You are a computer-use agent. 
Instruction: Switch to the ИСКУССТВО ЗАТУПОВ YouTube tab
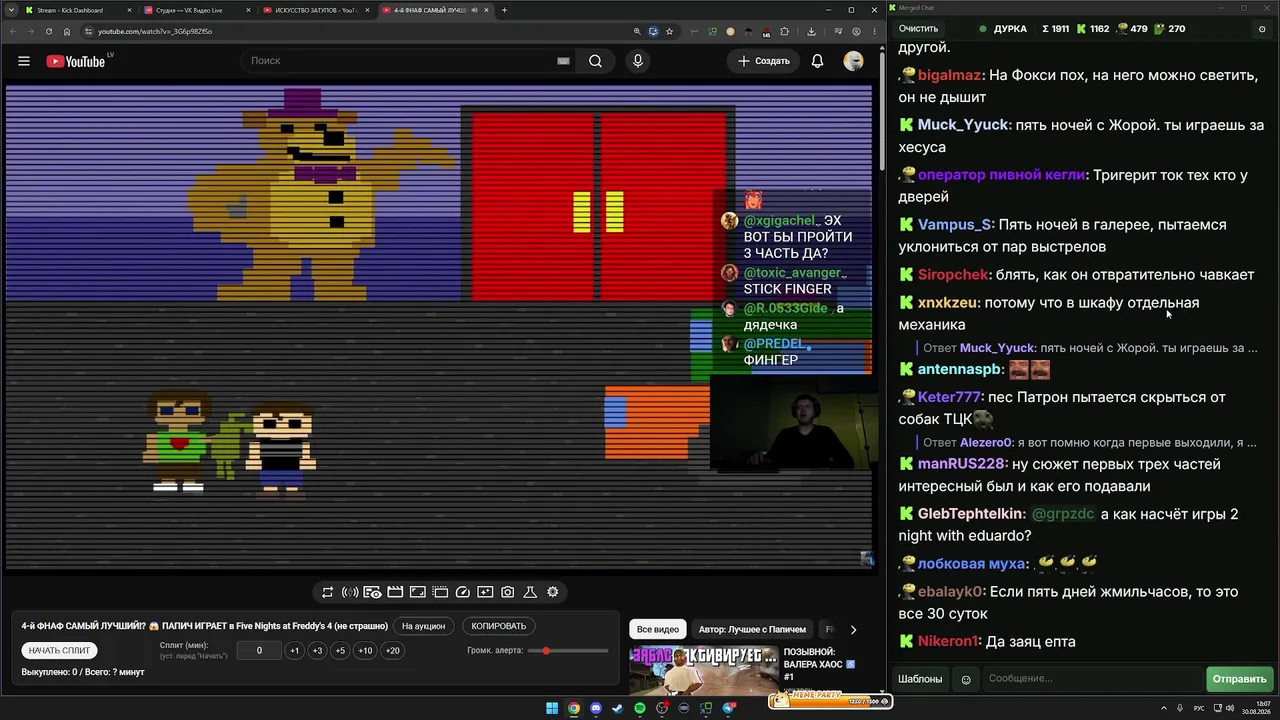click(316, 10)
